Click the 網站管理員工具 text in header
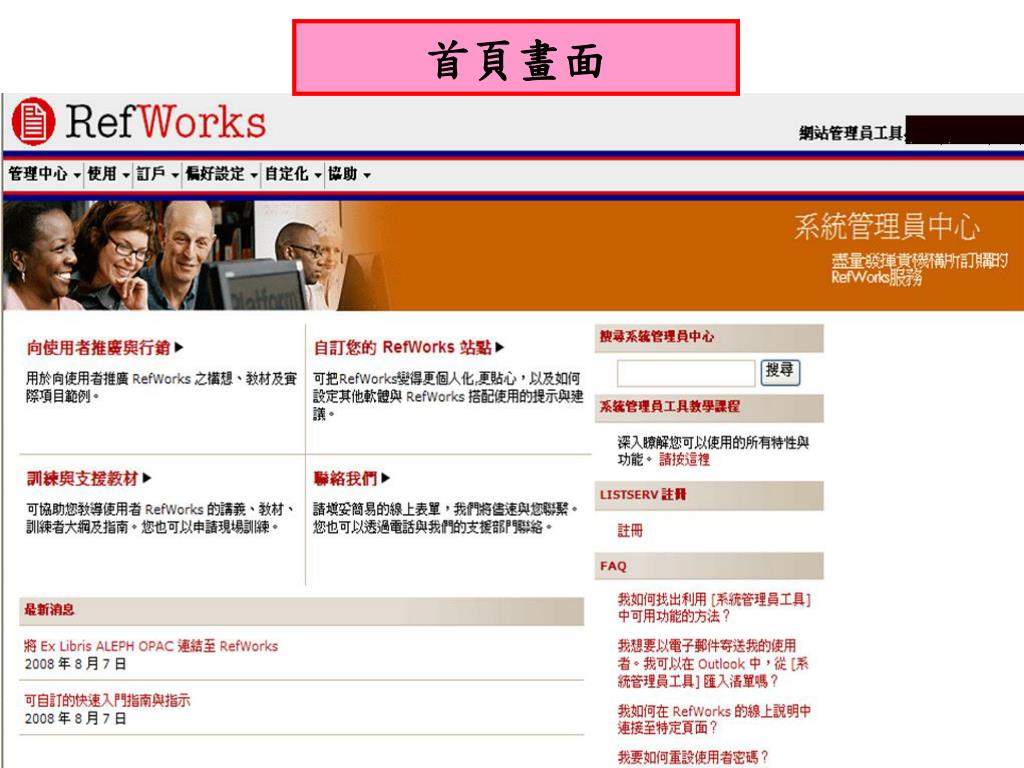Image resolution: width=1024 pixels, height=768 pixels. pyautogui.click(x=851, y=133)
